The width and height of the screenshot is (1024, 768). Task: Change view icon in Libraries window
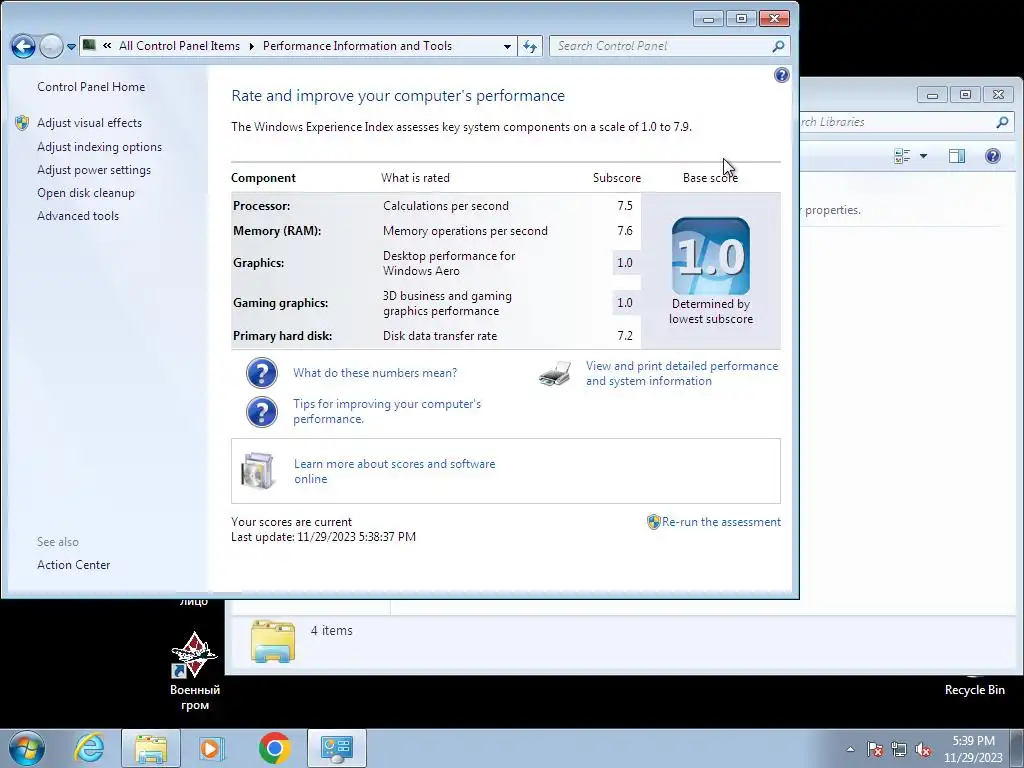902,156
